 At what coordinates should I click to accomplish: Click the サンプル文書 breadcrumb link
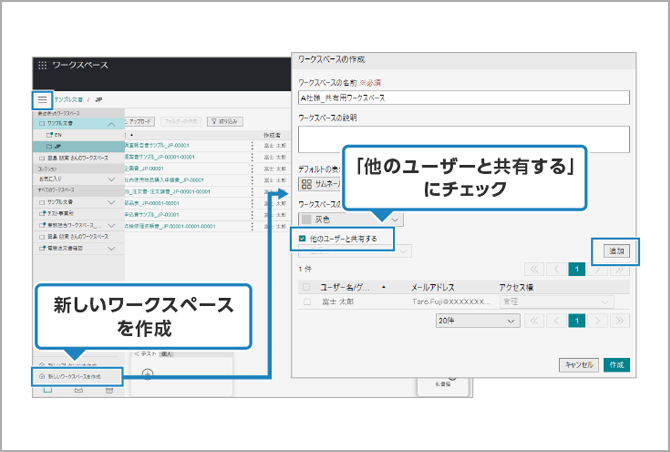point(68,100)
